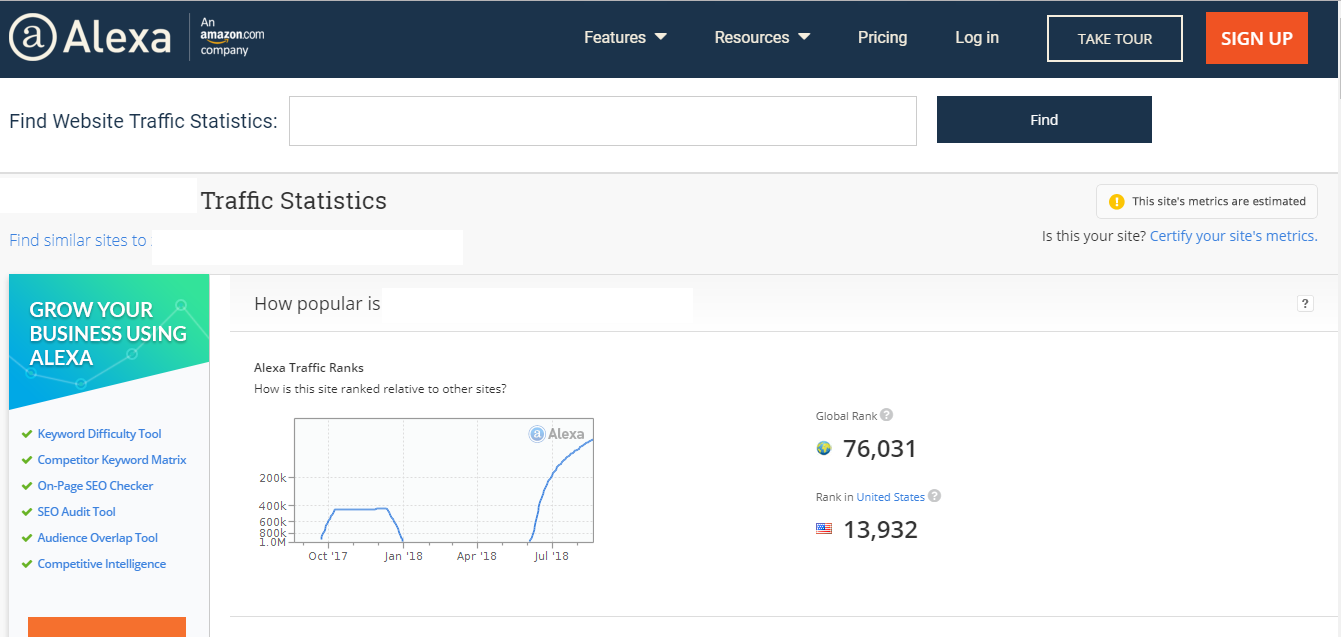Click warning icon on metrics estimated notice
The image size is (1341, 637).
(x=1117, y=201)
